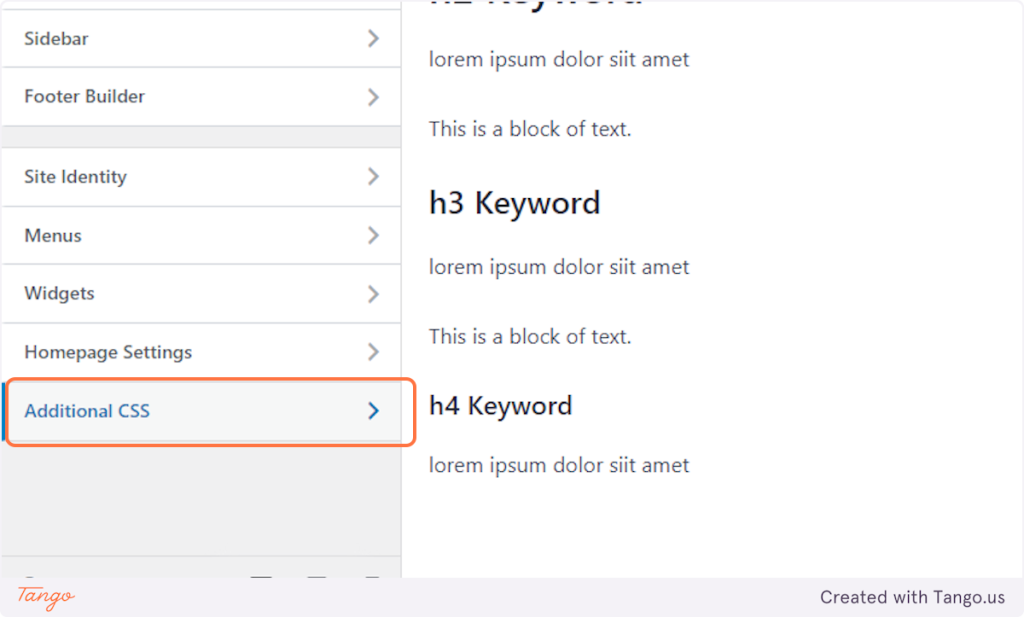Screen dimensions: 1024x617
Task: Click the h4 Keyword heading in preview
Action: tap(500, 405)
